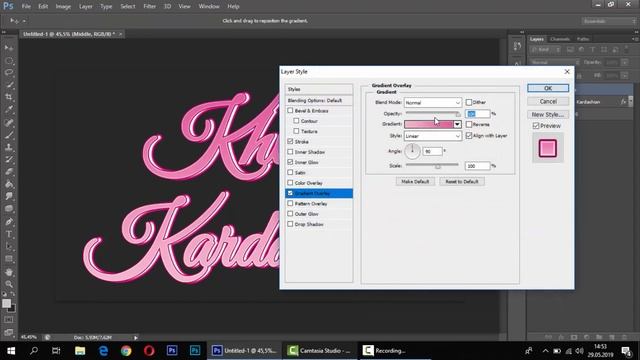Open the gradient picker arrow
Image resolution: width=640 pixels, height=360 pixels.
[457, 124]
